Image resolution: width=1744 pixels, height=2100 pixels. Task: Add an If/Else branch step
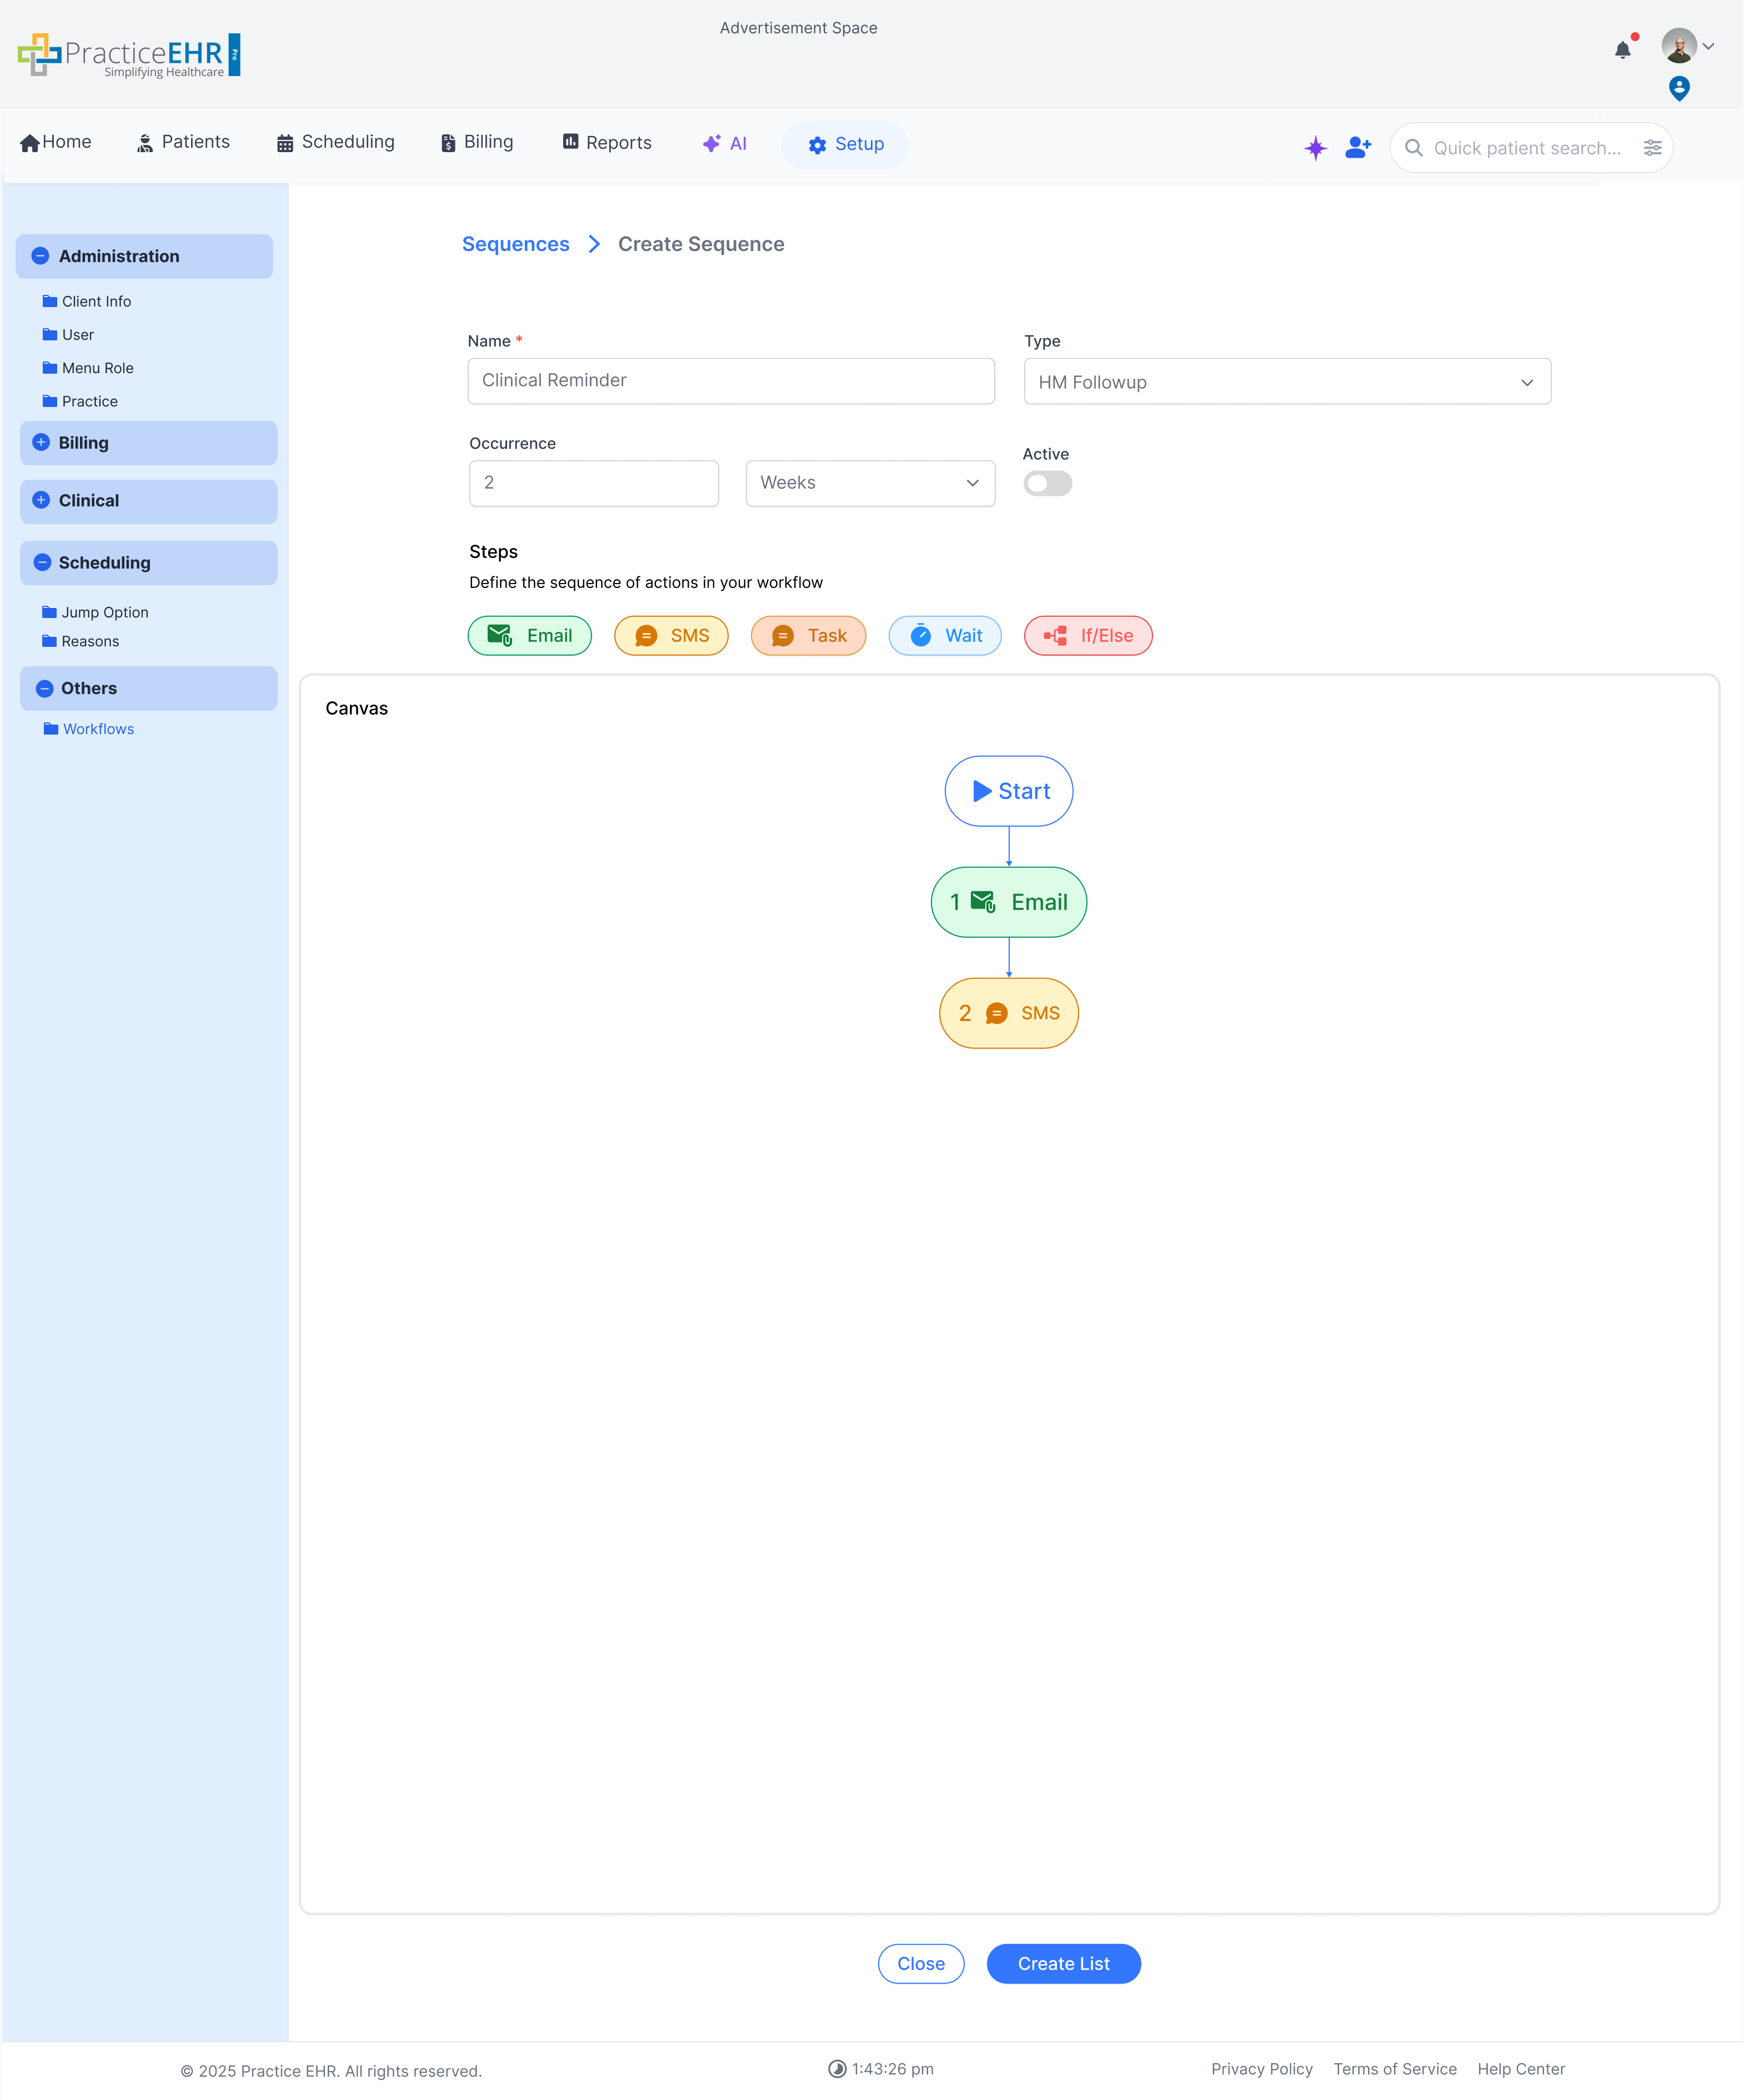[x=1087, y=636]
